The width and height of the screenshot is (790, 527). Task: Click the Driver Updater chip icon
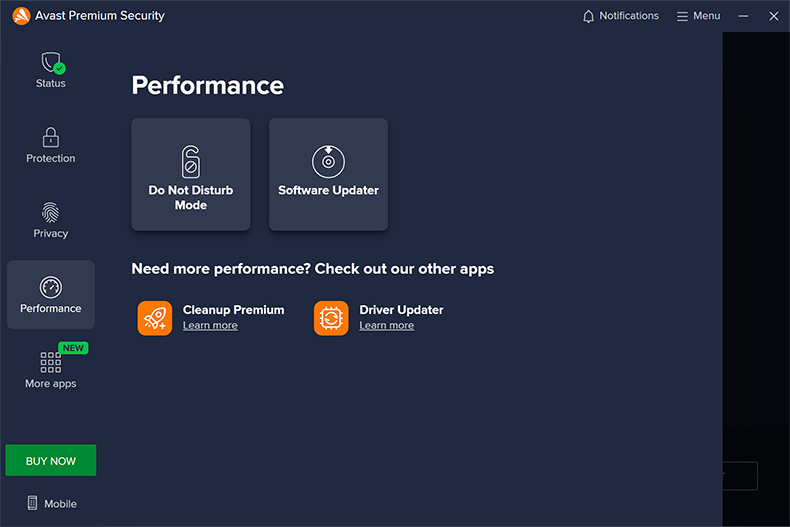point(331,318)
